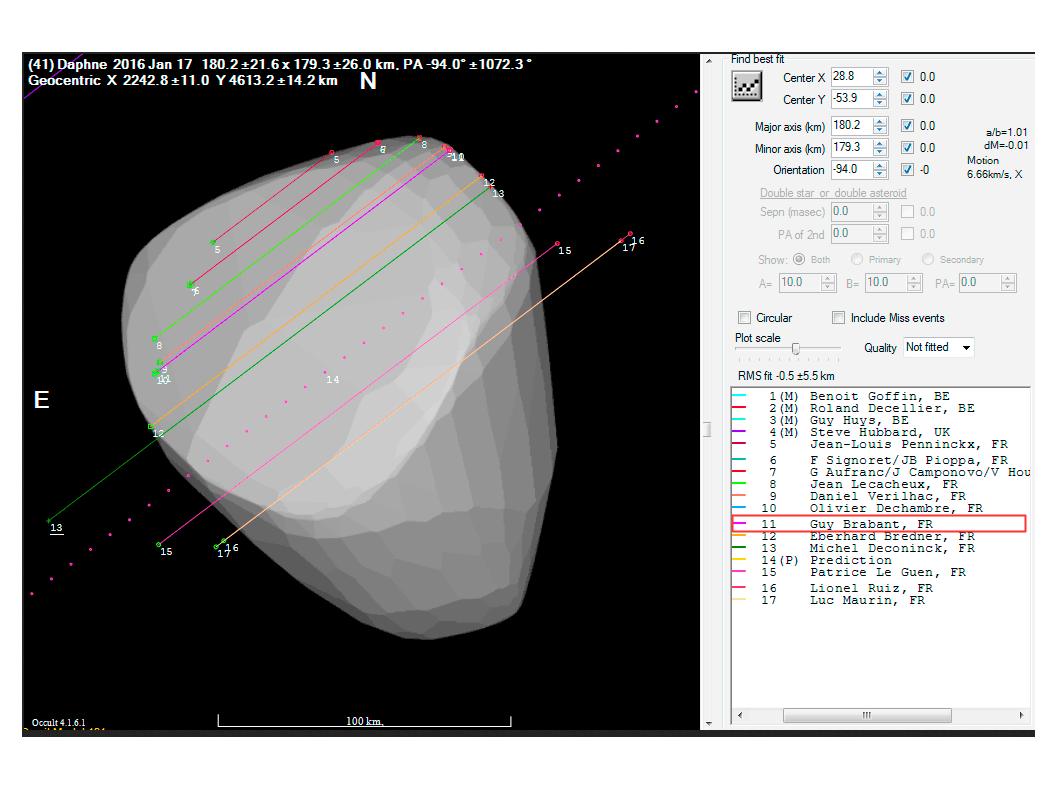Select the Secondary radio button
The height and width of the screenshot is (794, 1058).
click(928, 260)
